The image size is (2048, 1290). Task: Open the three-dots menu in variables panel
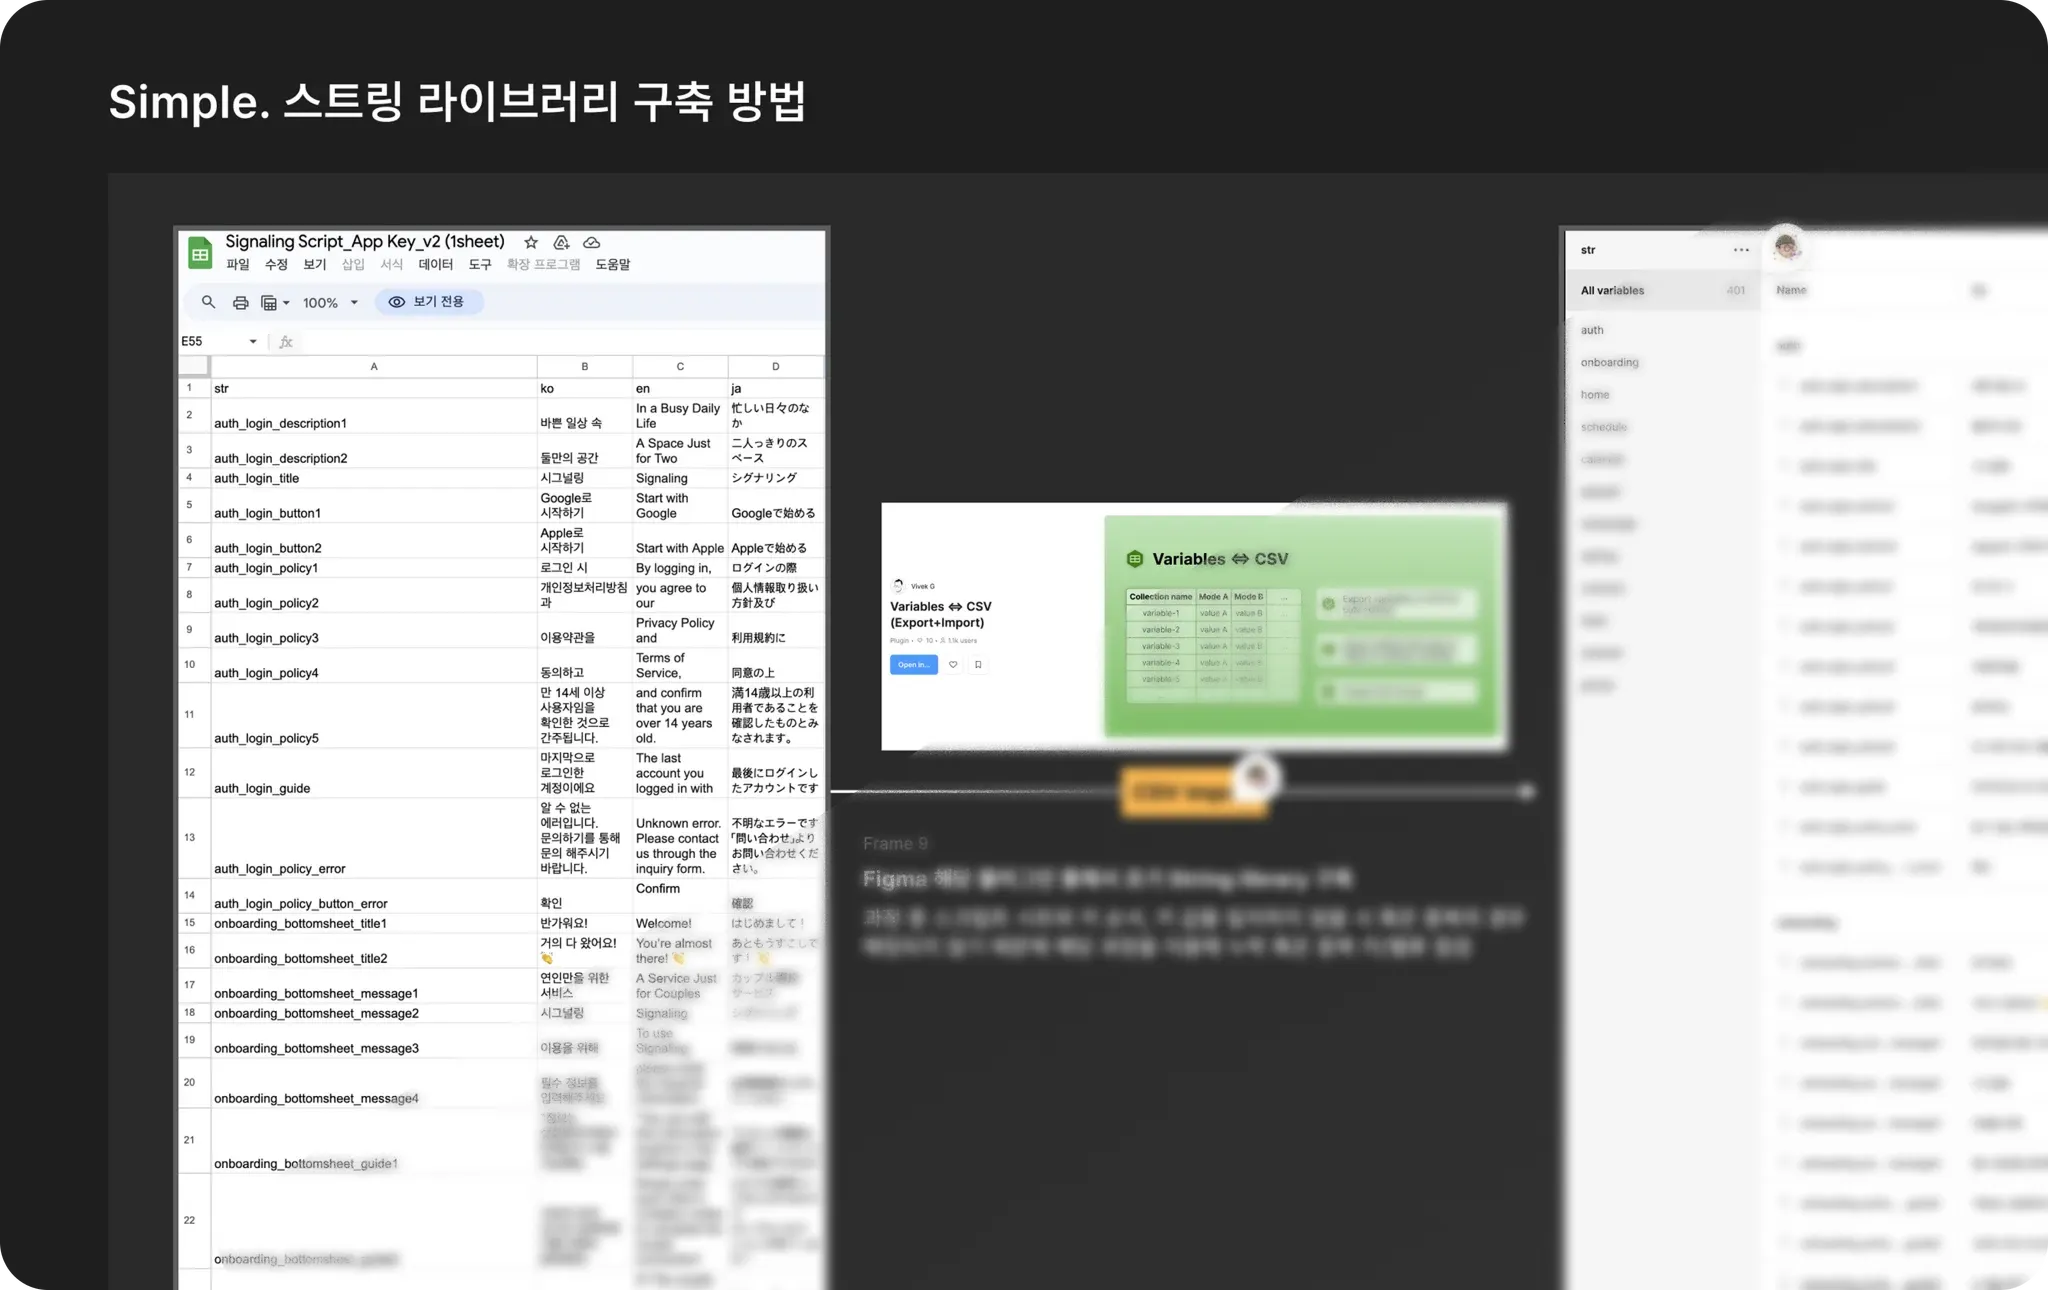tap(1741, 250)
